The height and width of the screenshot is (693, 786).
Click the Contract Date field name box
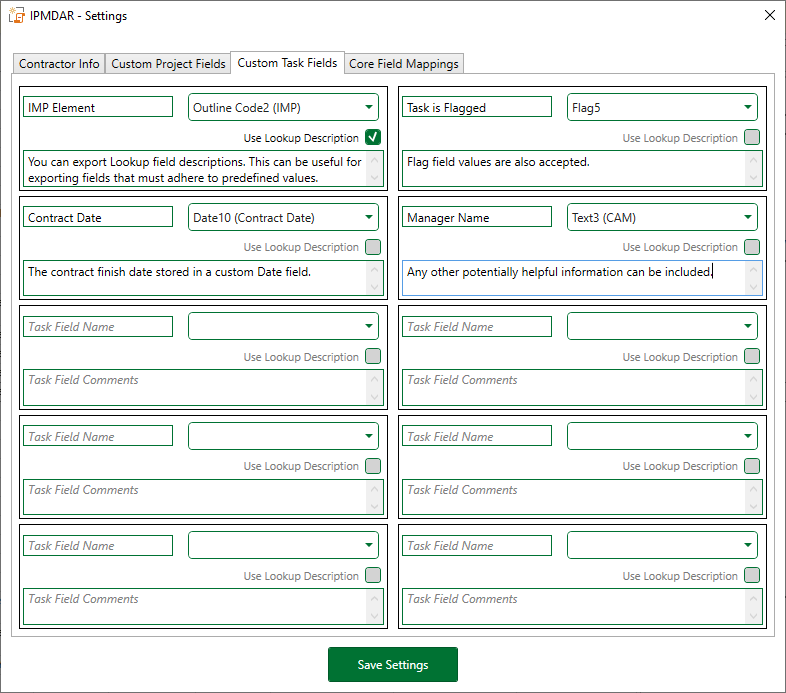[98, 217]
